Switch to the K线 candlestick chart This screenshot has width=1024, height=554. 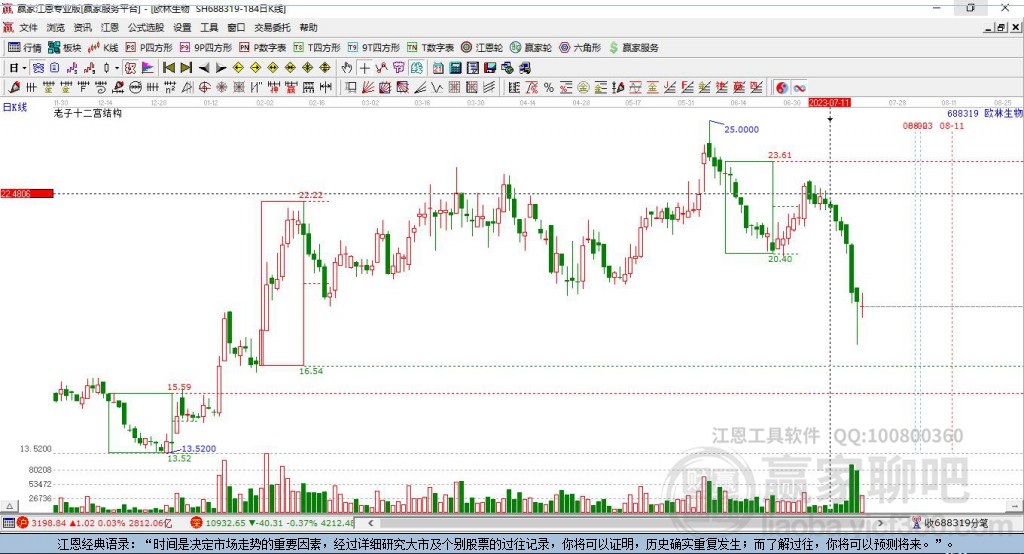(x=103, y=48)
